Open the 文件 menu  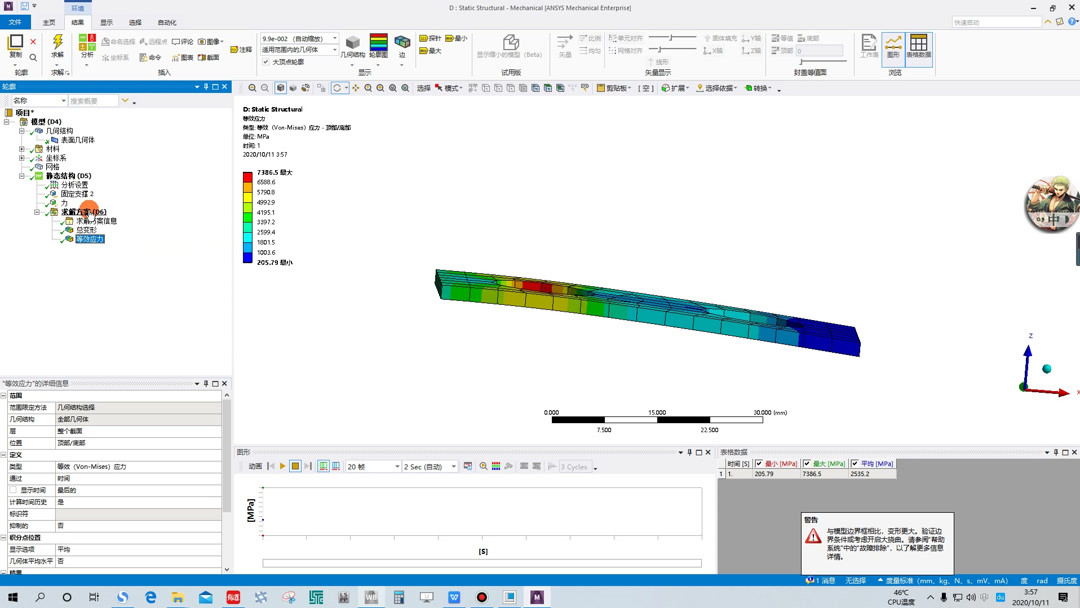click(15, 21)
